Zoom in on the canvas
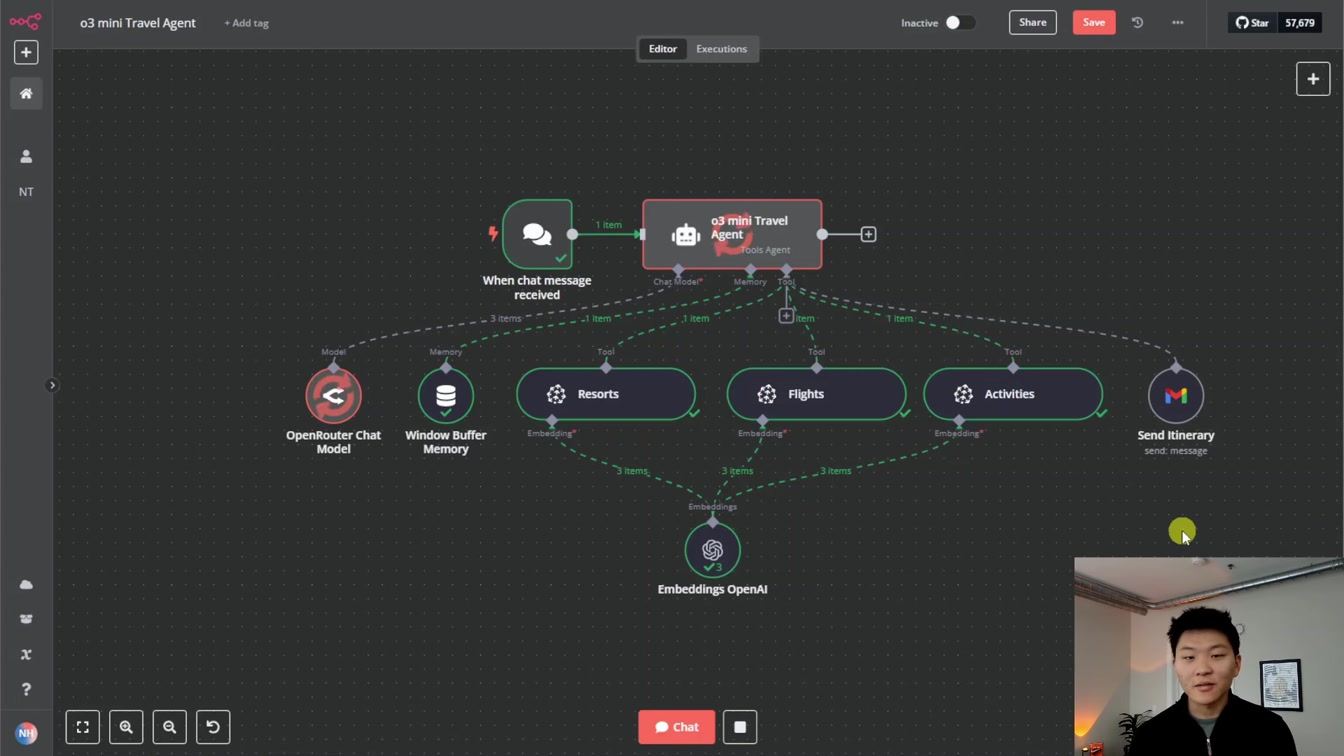Image resolution: width=1344 pixels, height=756 pixels. [126, 727]
